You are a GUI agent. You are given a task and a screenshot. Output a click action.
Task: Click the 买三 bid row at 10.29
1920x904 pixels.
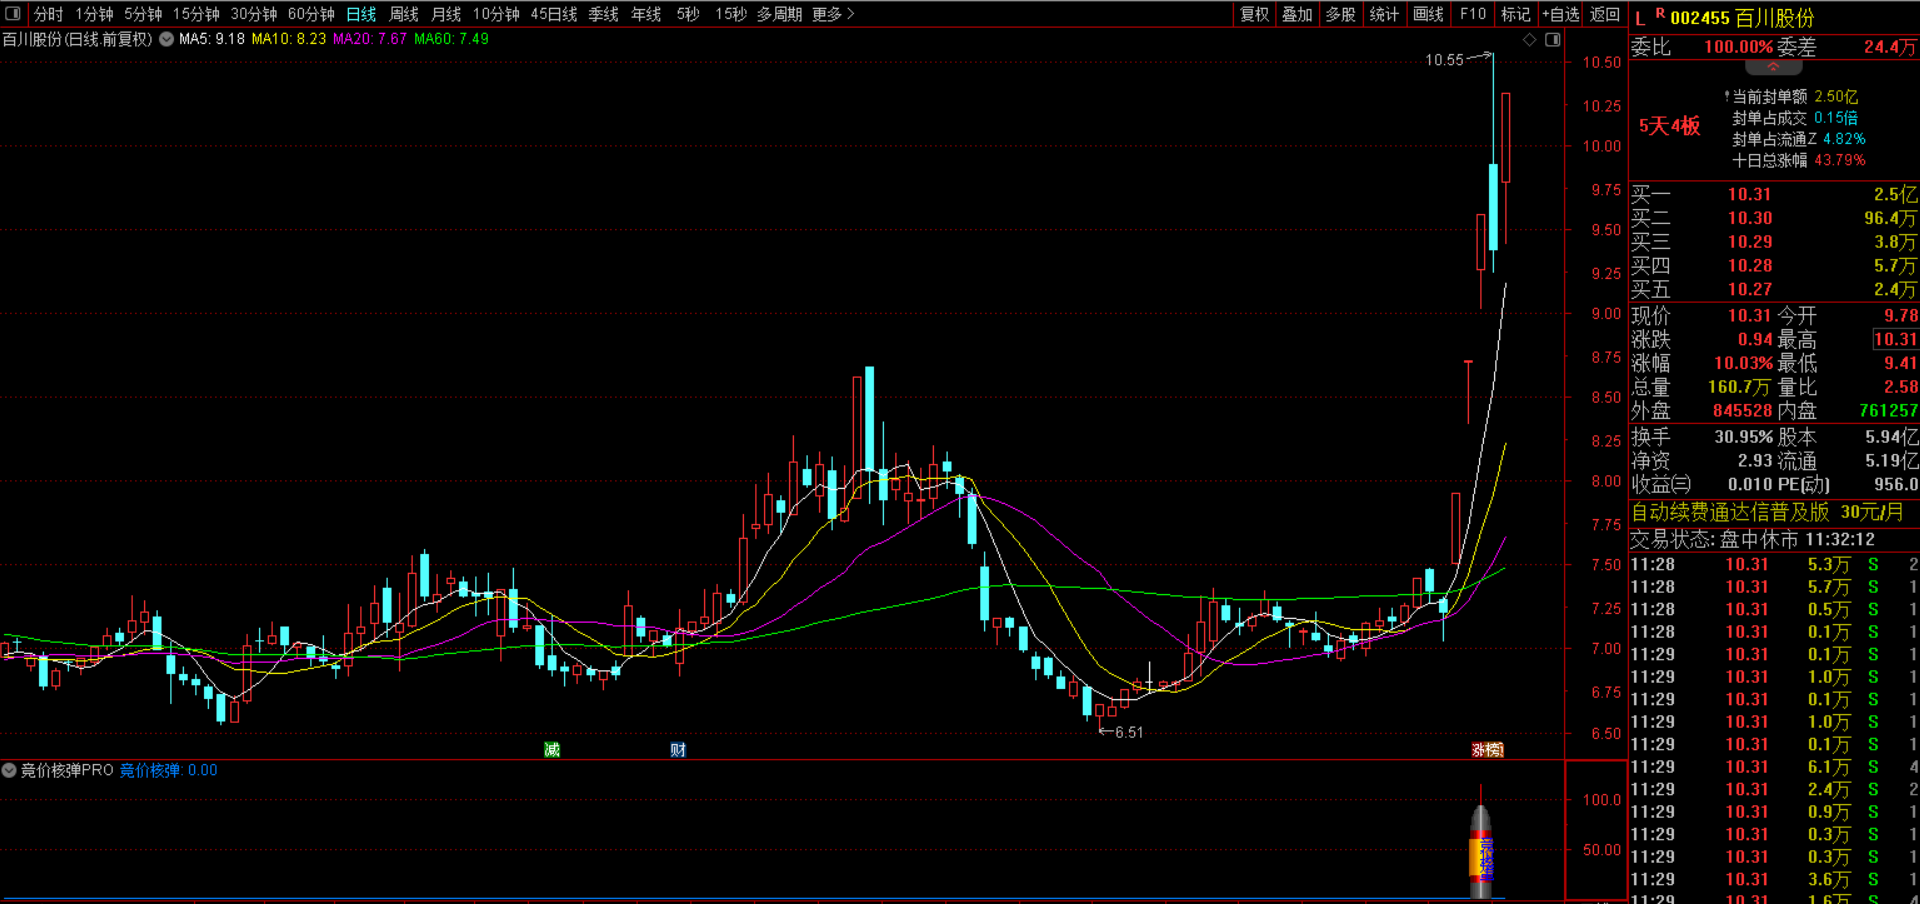tap(1774, 242)
